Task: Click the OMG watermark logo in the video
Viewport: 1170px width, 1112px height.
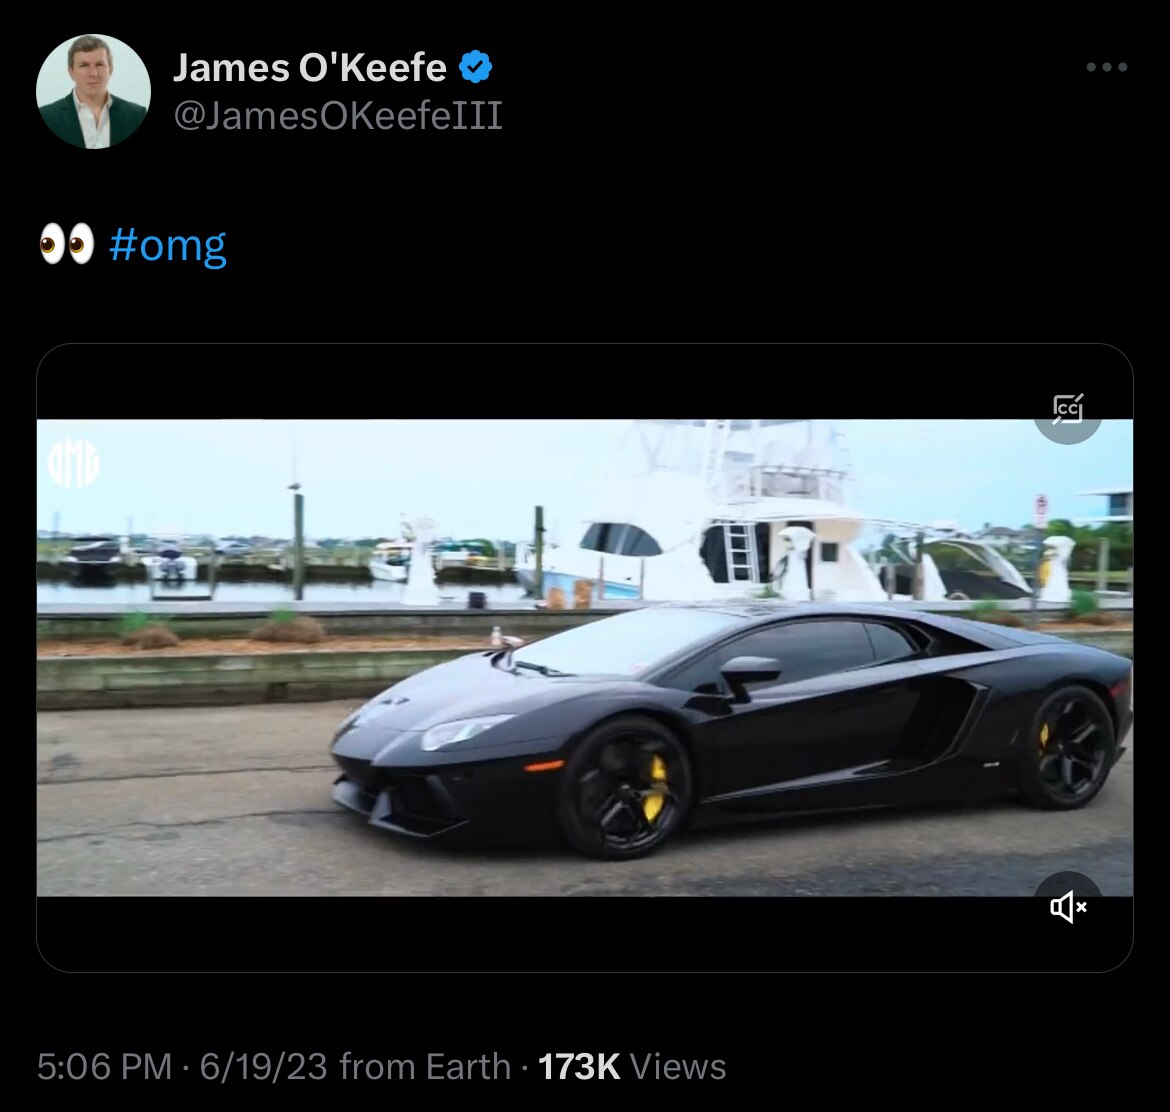Action: point(72,461)
